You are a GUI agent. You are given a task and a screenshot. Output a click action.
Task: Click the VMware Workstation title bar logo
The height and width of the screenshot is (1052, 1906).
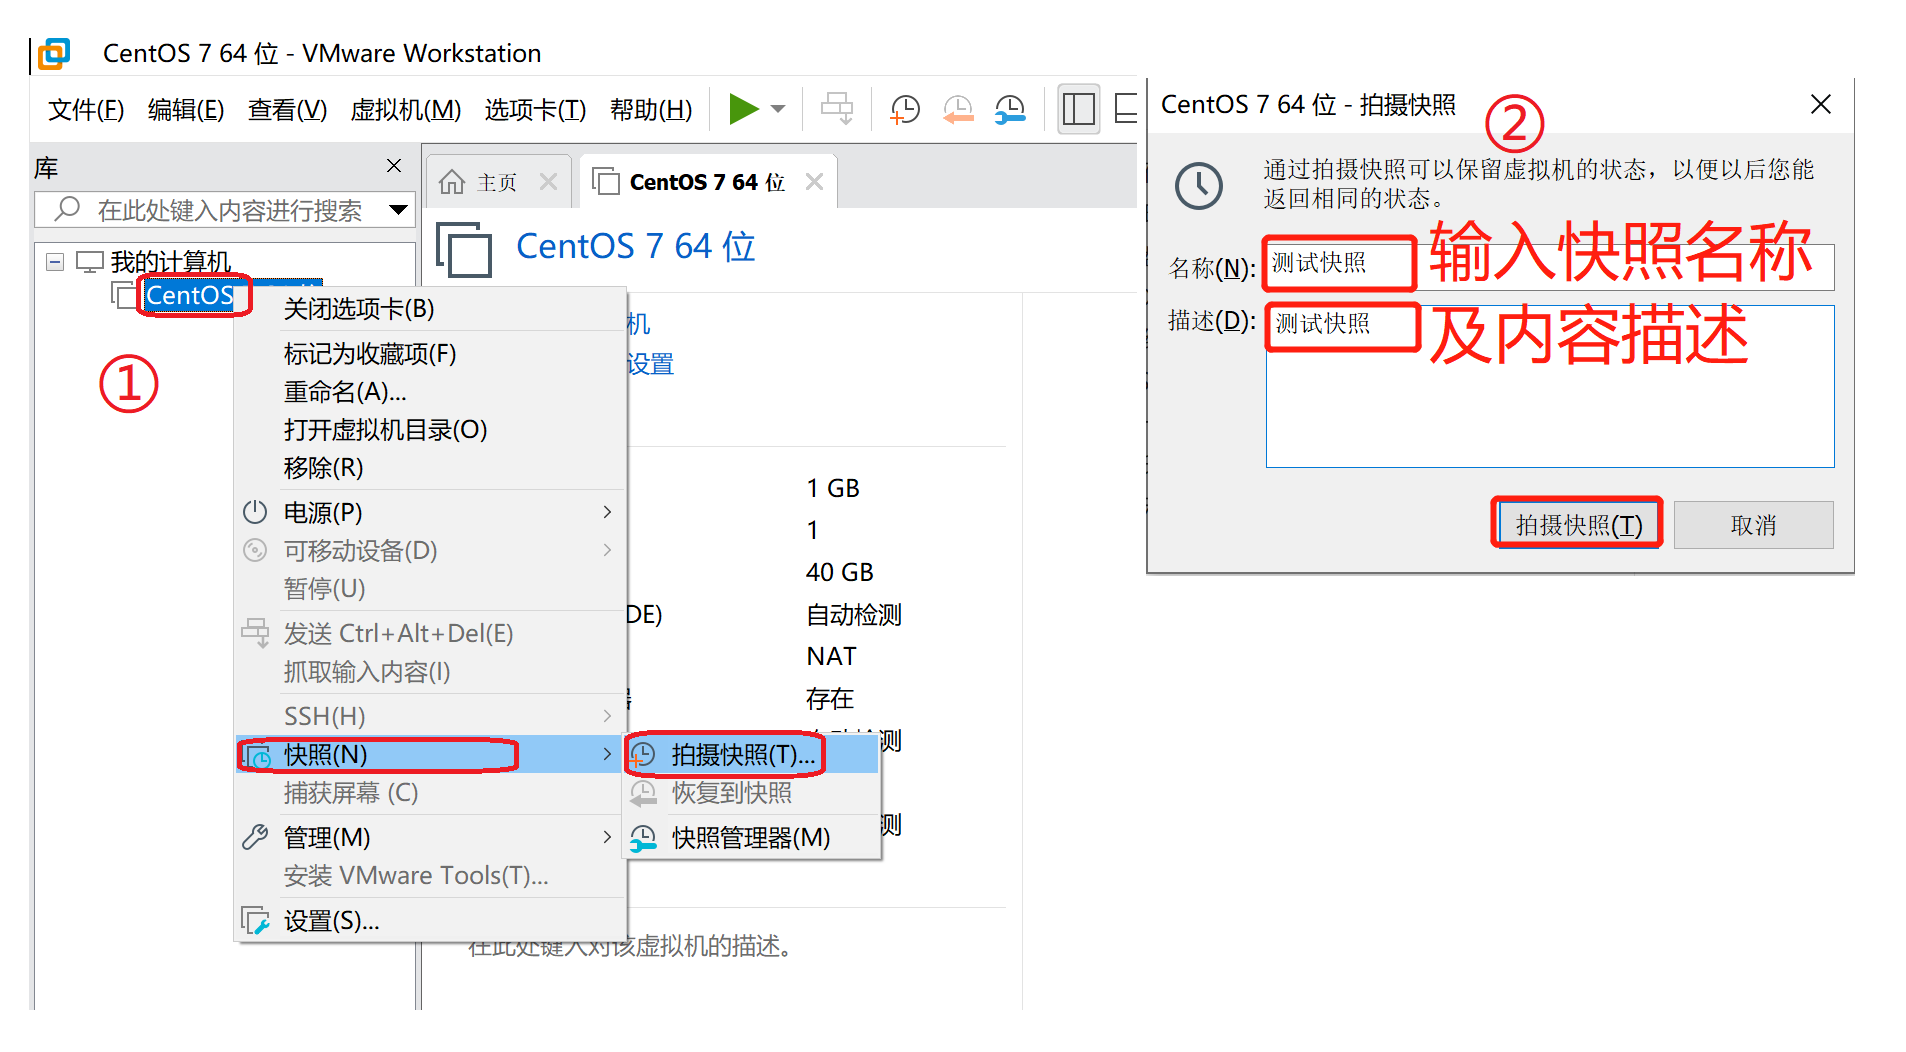click(x=54, y=53)
